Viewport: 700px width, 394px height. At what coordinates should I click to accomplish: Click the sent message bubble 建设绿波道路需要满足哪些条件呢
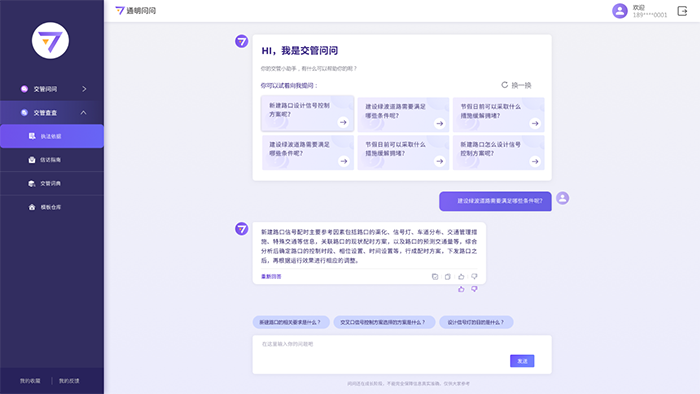click(x=496, y=201)
